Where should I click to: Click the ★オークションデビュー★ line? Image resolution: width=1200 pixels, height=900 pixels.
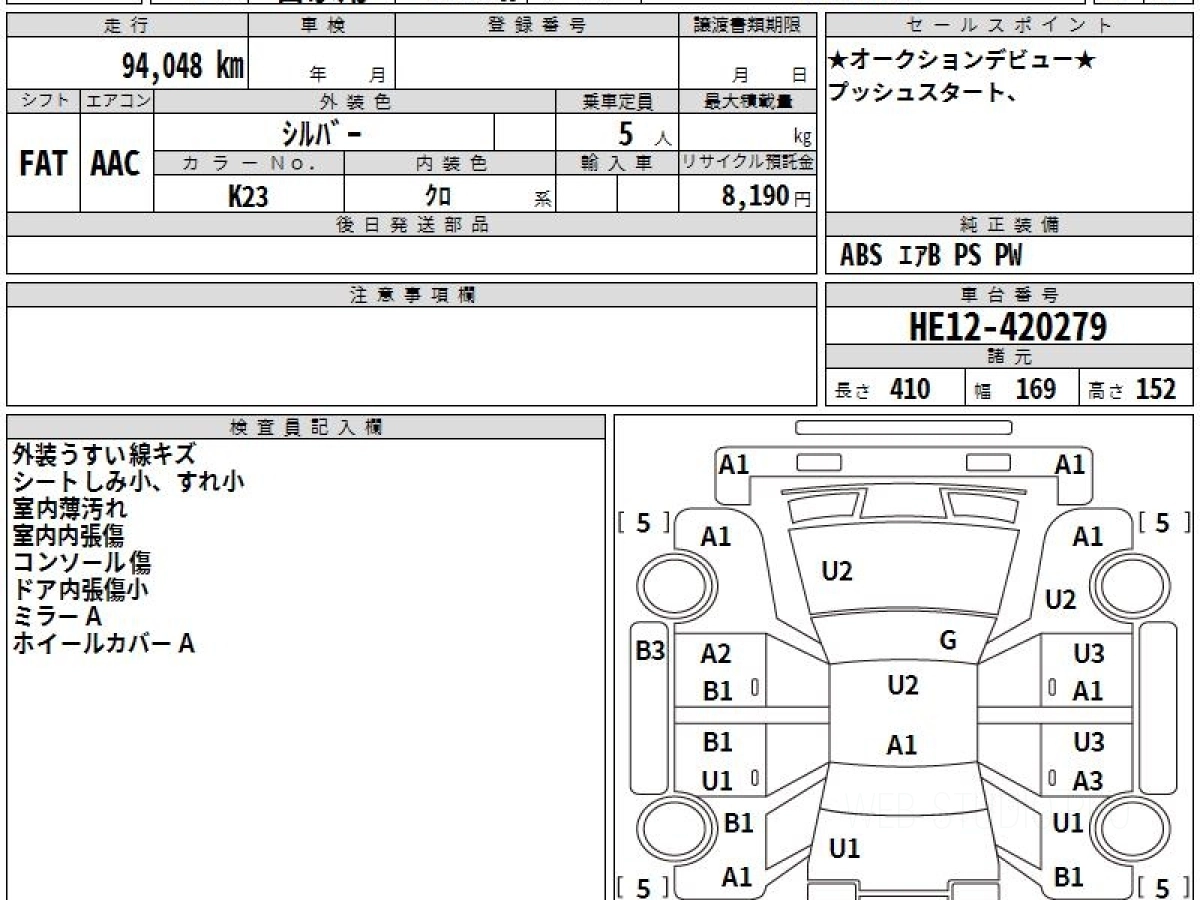click(x=962, y=62)
